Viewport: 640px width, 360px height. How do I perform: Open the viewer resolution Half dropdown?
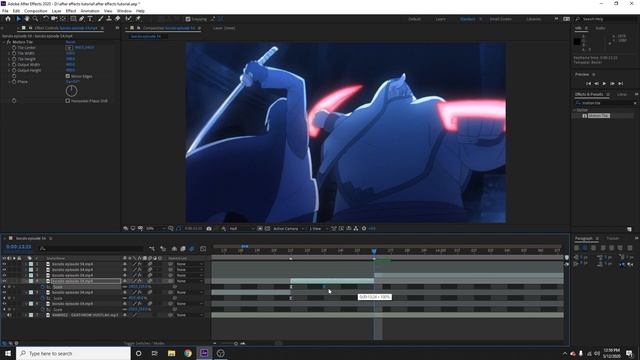point(242,229)
